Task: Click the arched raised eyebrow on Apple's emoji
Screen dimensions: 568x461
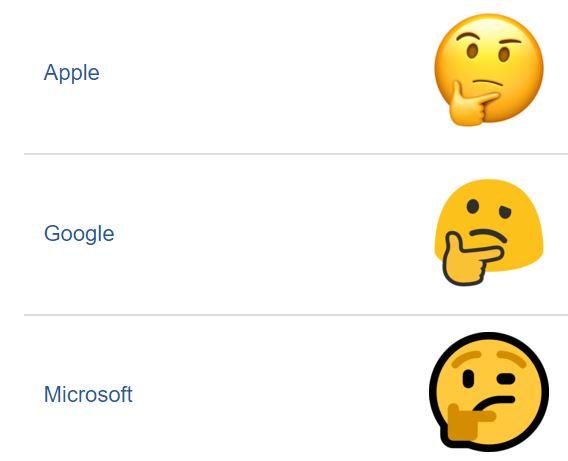Action: point(468,36)
